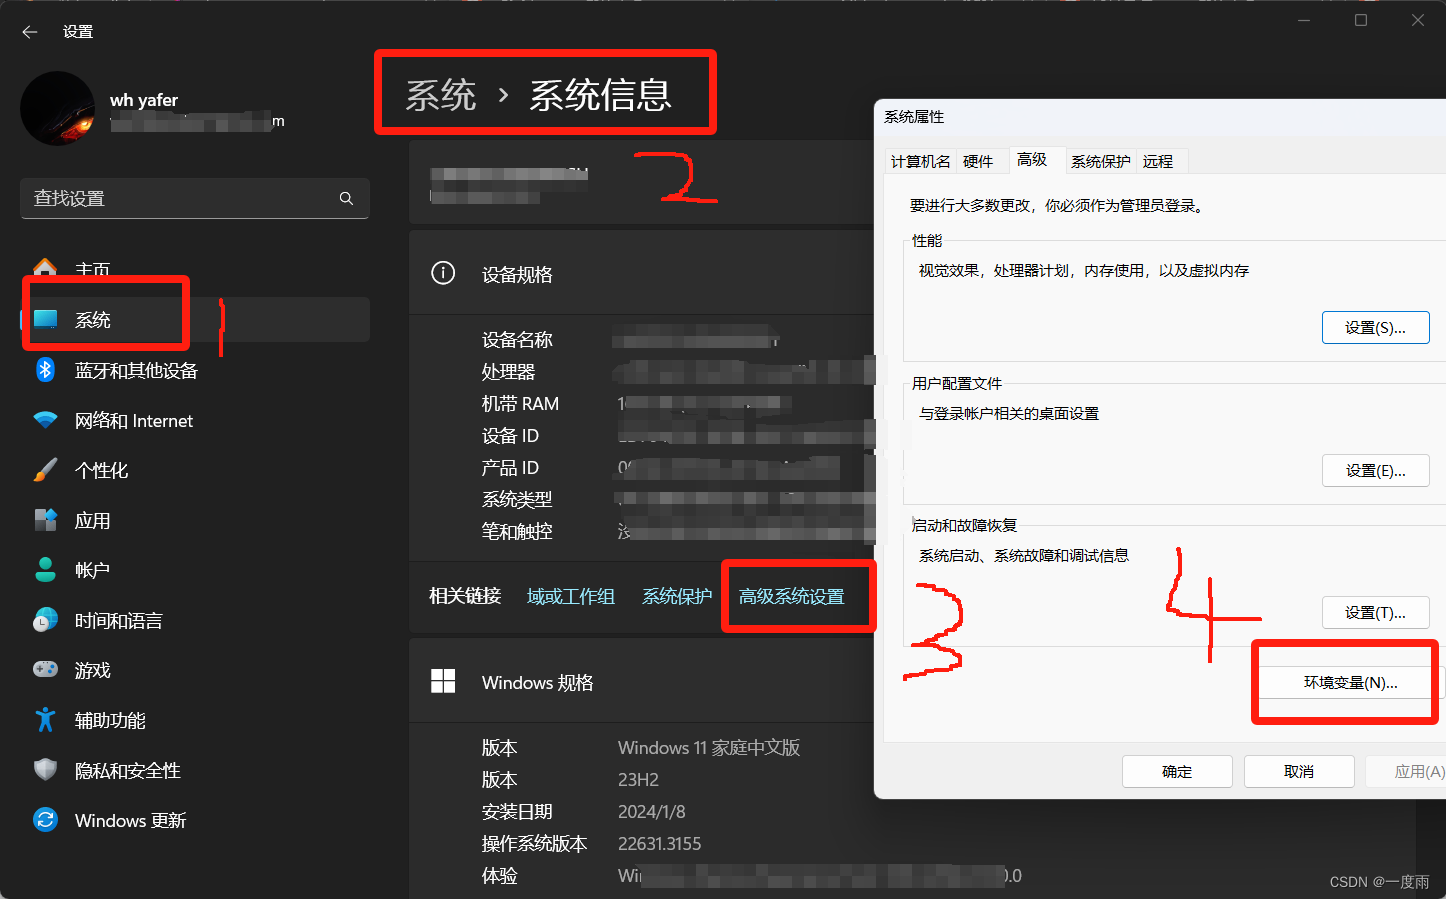Open the 应用 settings page

click(90, 520)
